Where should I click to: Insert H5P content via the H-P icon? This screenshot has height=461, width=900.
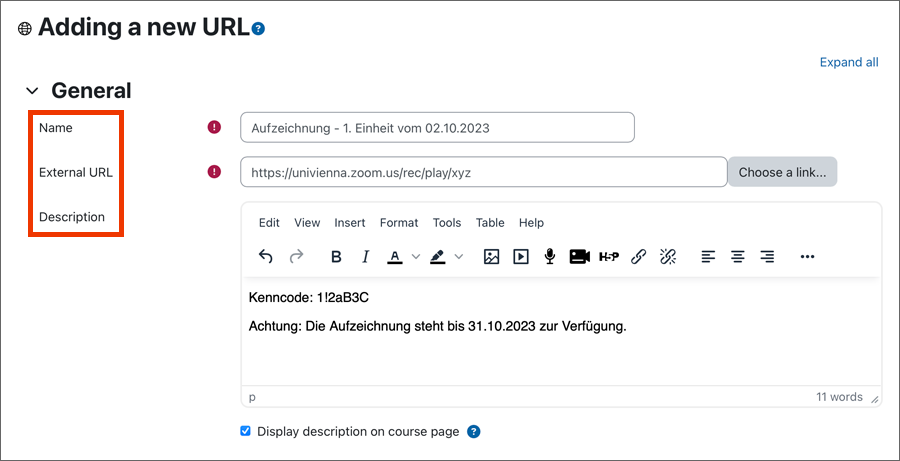609,257
